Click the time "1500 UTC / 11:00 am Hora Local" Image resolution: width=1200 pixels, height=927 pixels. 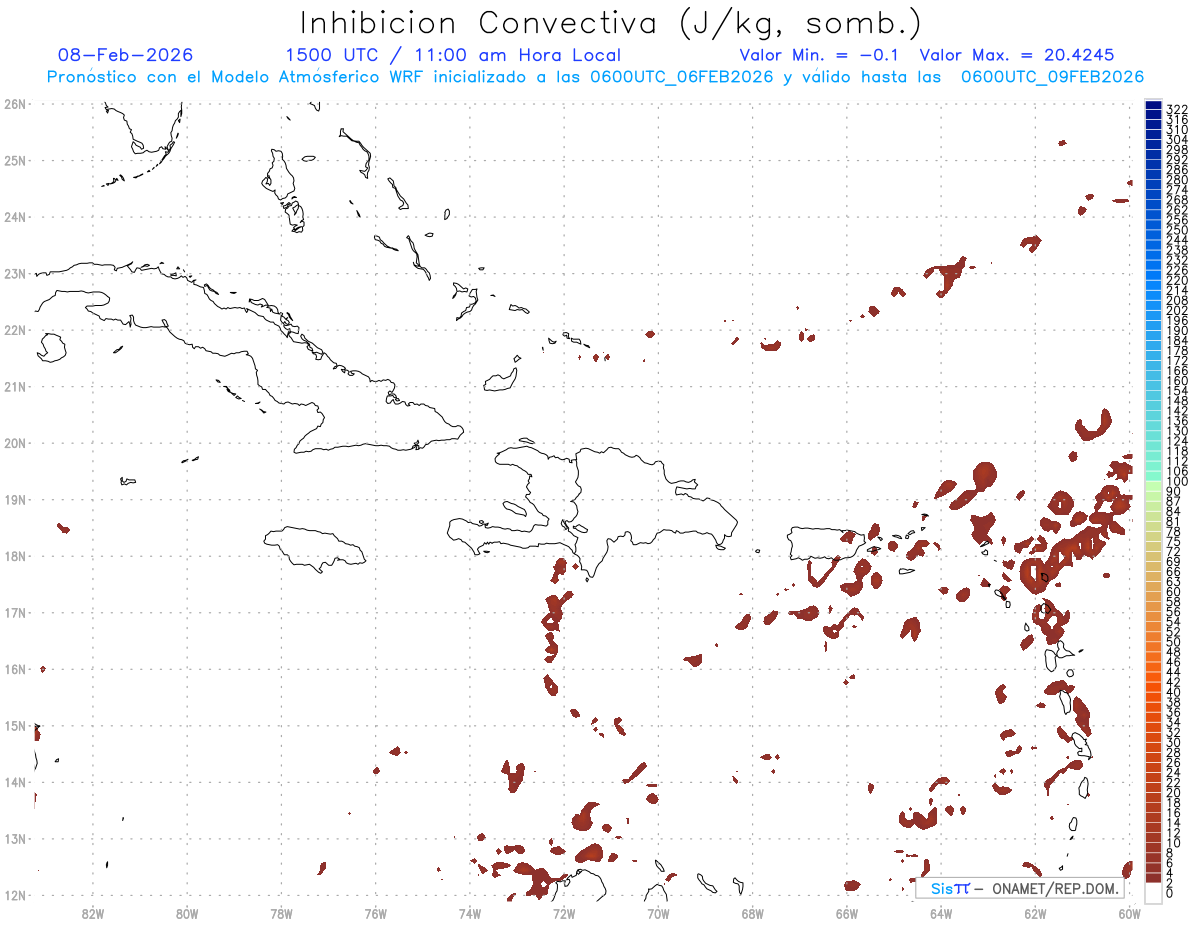453,55
